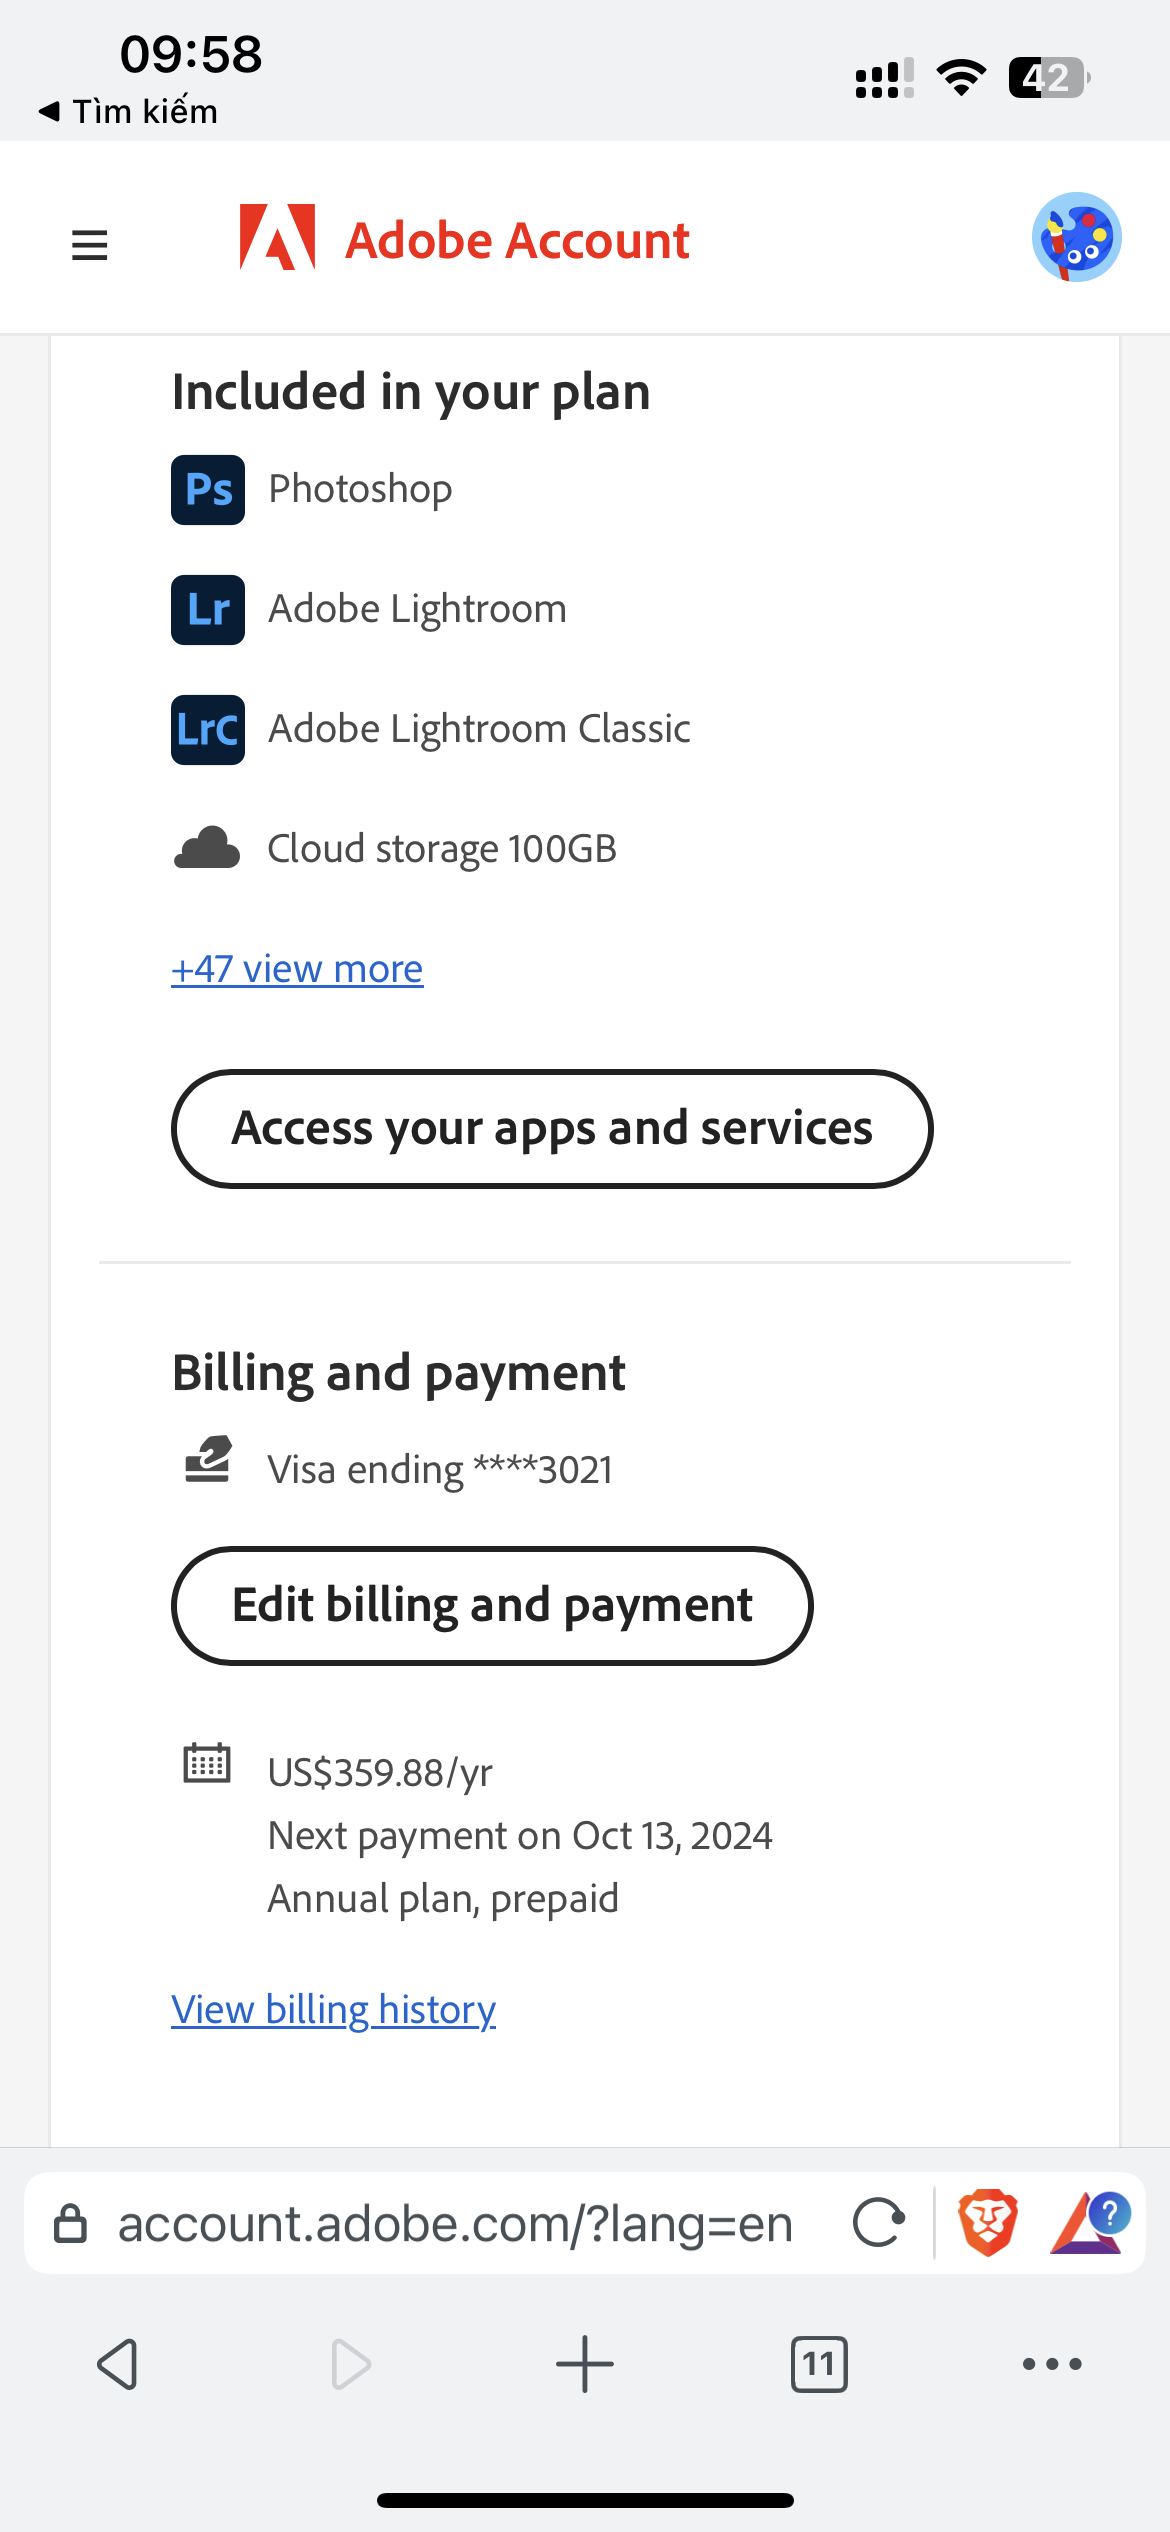Tap the Adobe logo icon
Screen dimensions: 1170x2532
click(277, 238)
